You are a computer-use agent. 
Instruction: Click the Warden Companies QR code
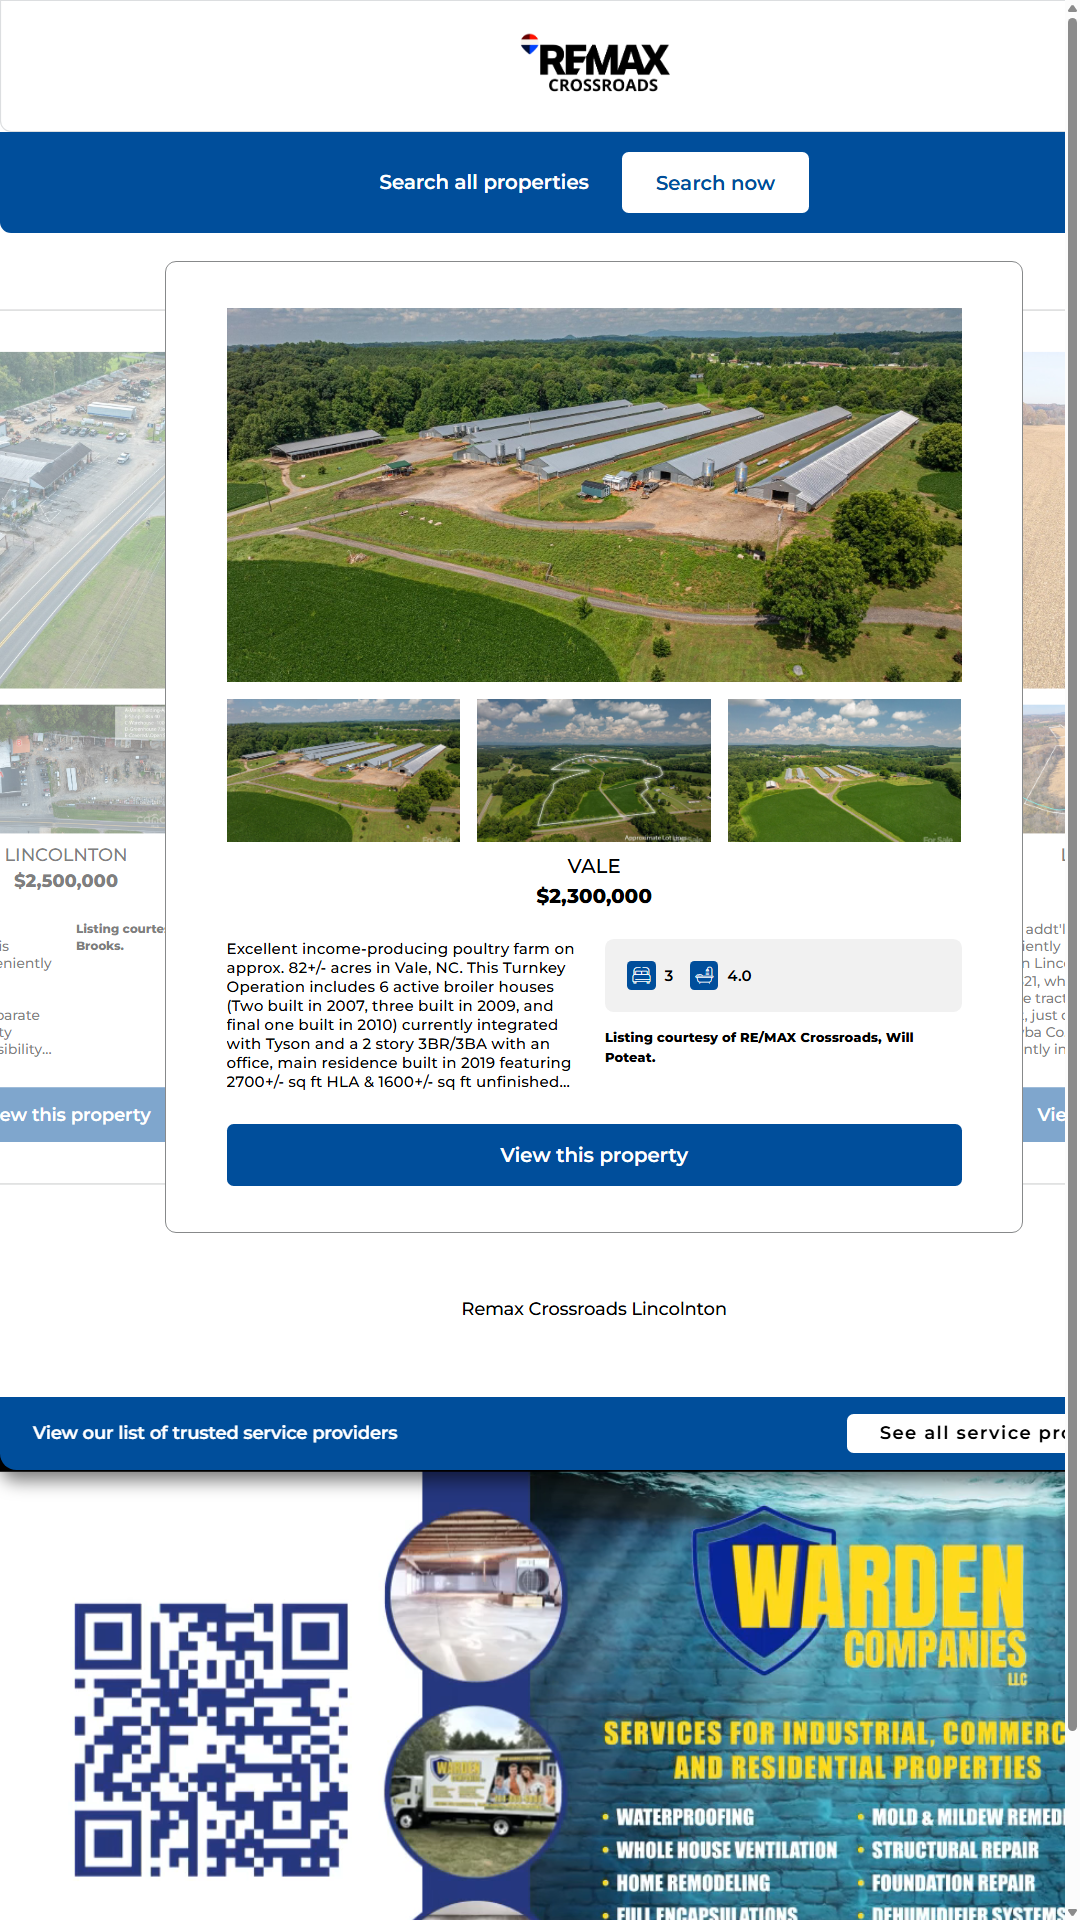click(211, 1740)
